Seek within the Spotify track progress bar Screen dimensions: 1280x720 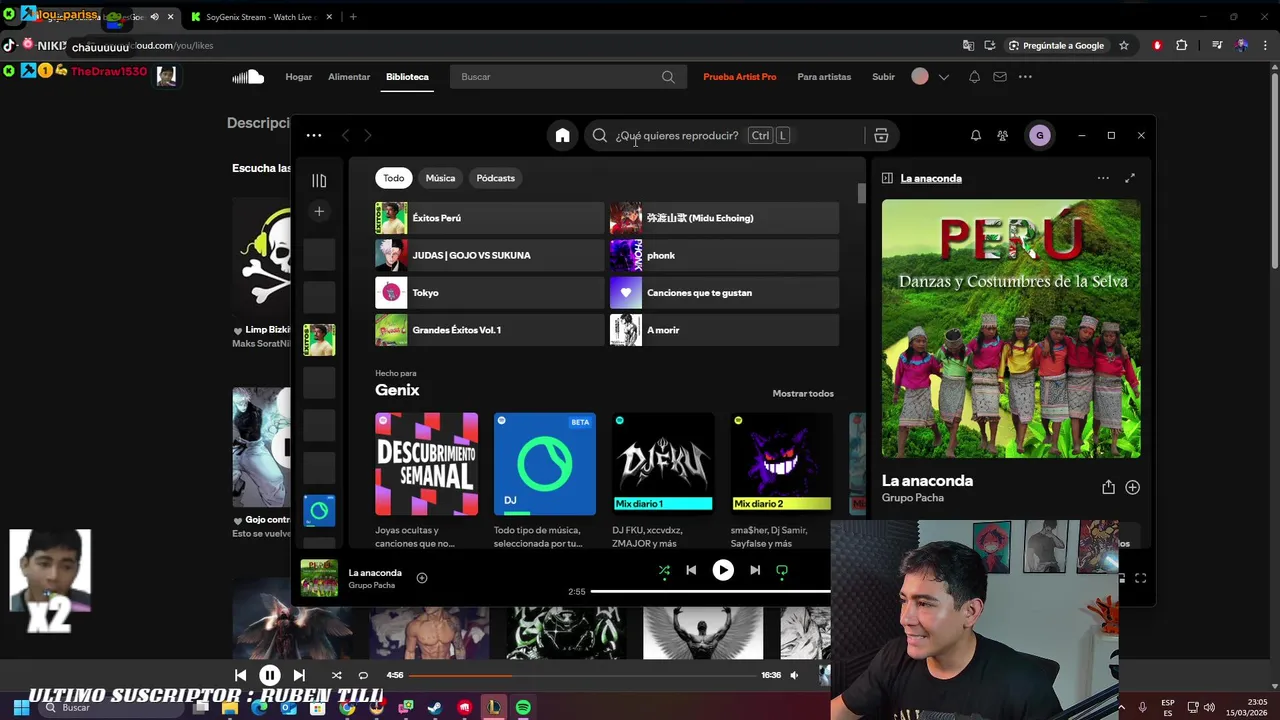click(710, 591)
